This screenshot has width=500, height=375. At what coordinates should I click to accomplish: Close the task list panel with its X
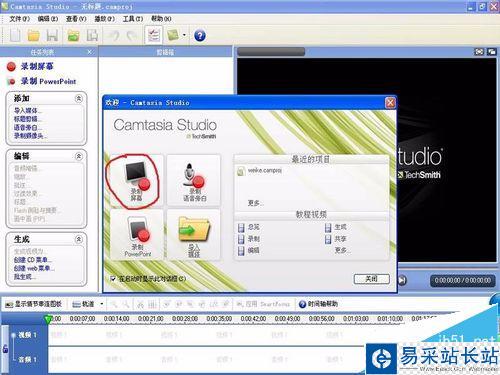pos(89,52)
